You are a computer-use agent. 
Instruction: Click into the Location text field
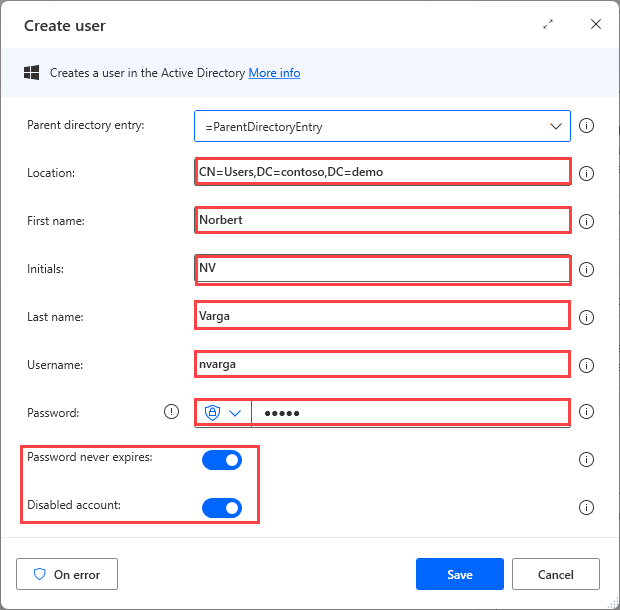(383, 172)
